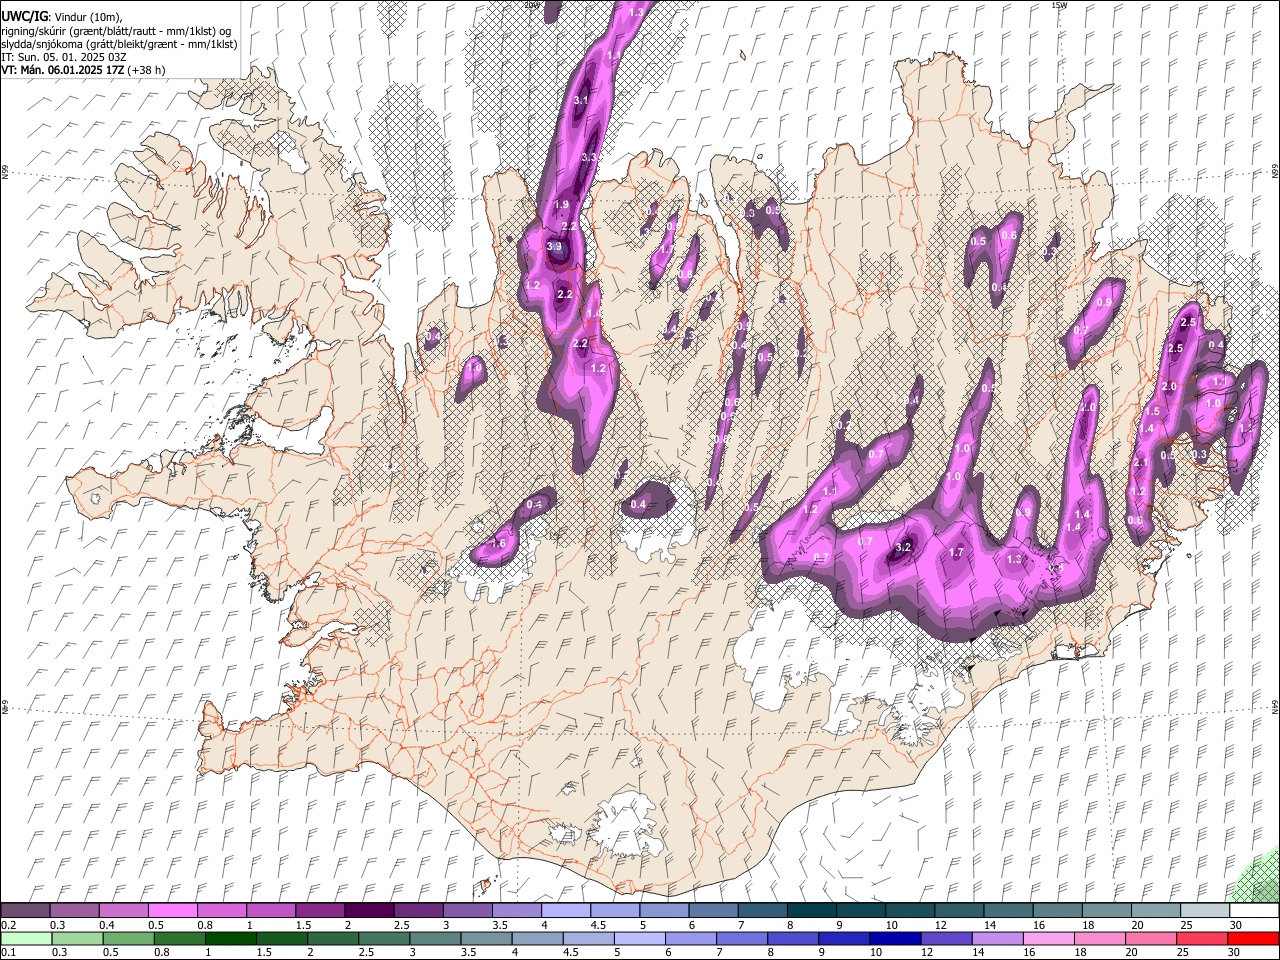
Task: Click the darkest purple snow scale swatch
Action: tap(369, 910)
